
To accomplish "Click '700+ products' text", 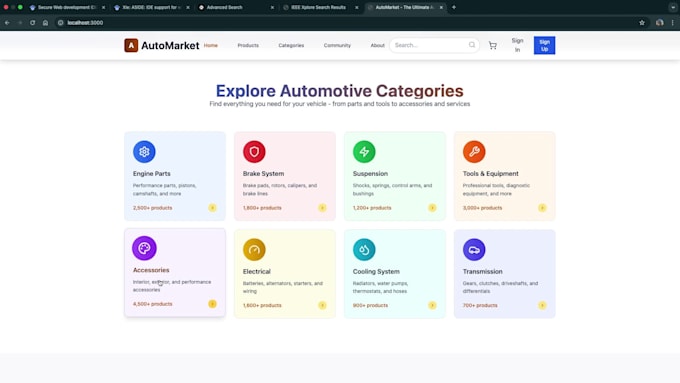I will (x=480, y=305).
